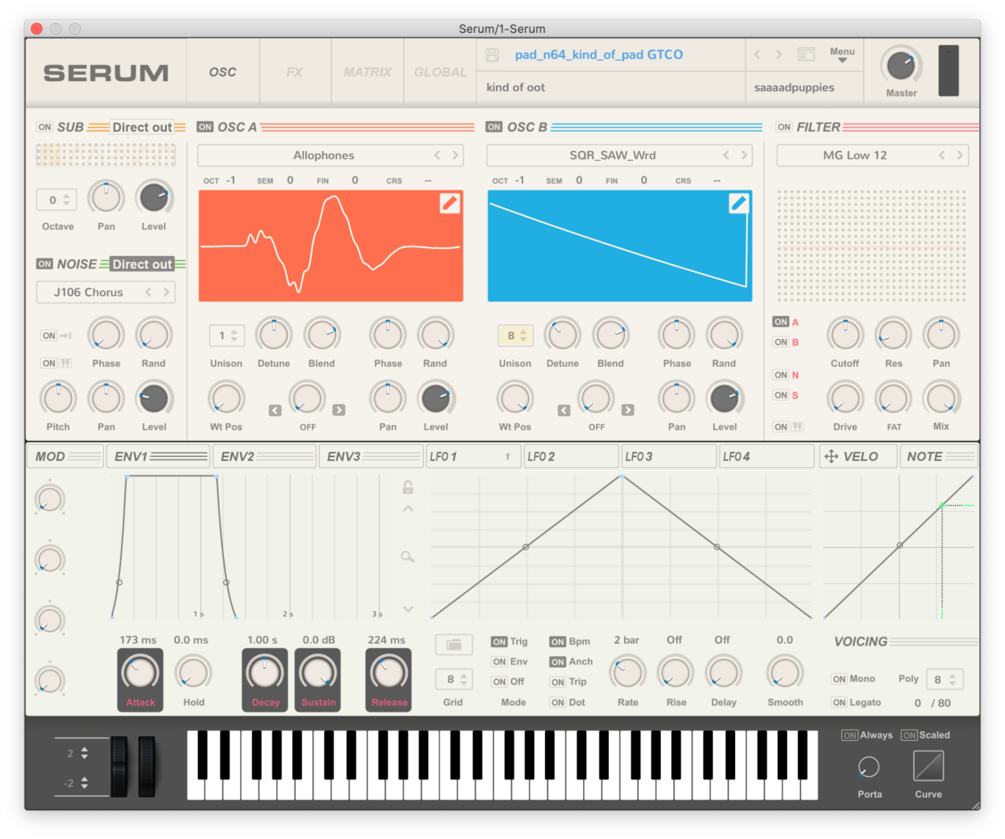Image resolution: width=1005 pixels, height=839 pixels.
Task: Click the OSC A Wt Pos knob
Action: tap(226, 398)
